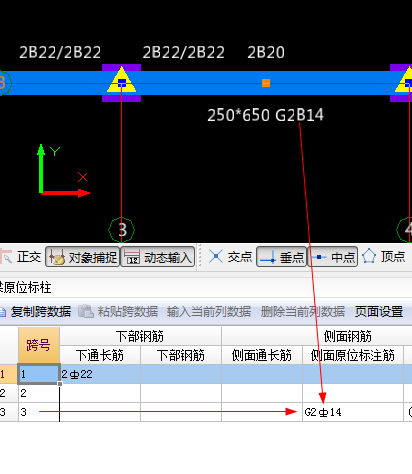The image size is (412, 474).
Task: Select span number cell in row 1
Action: tap(39, 374)
